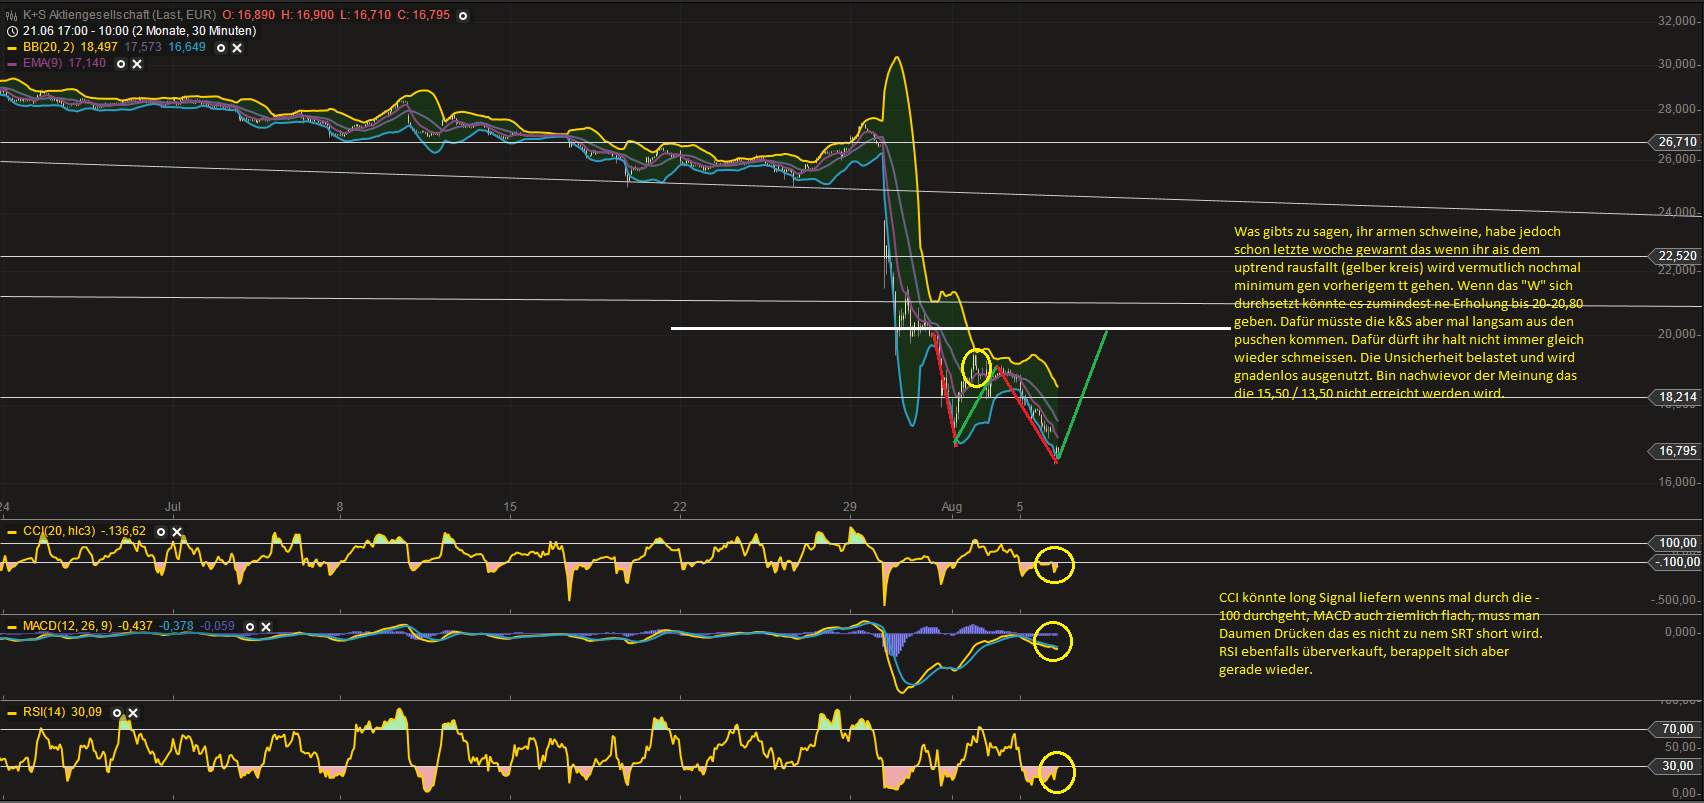The image size is (1704, 803).
Task: Click the purple EMA(9) color marker
Action: click(12, 63)
